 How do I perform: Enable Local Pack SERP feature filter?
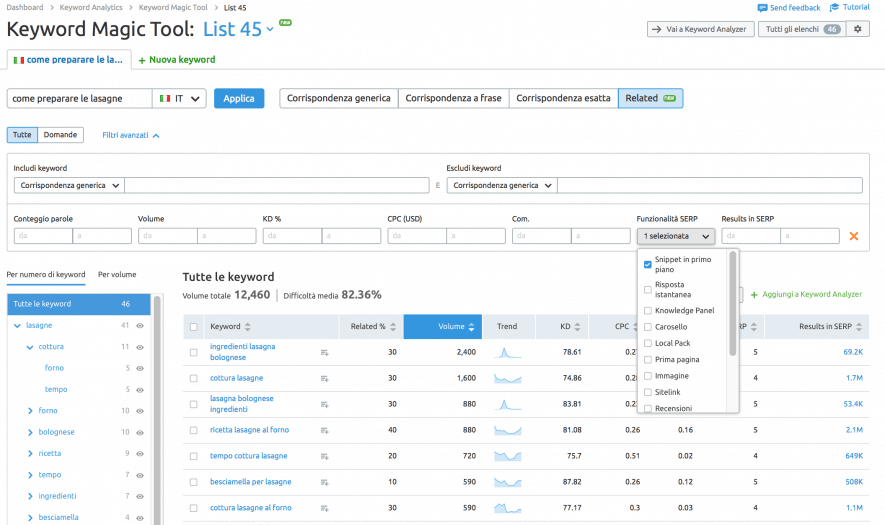tap(647, 343)
